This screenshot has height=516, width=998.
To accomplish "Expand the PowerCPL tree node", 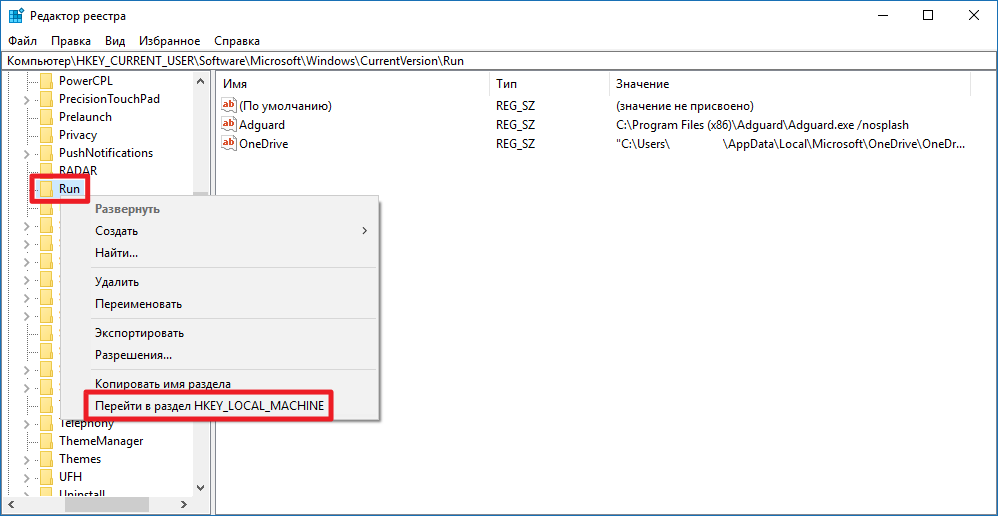I will [27, 81].
